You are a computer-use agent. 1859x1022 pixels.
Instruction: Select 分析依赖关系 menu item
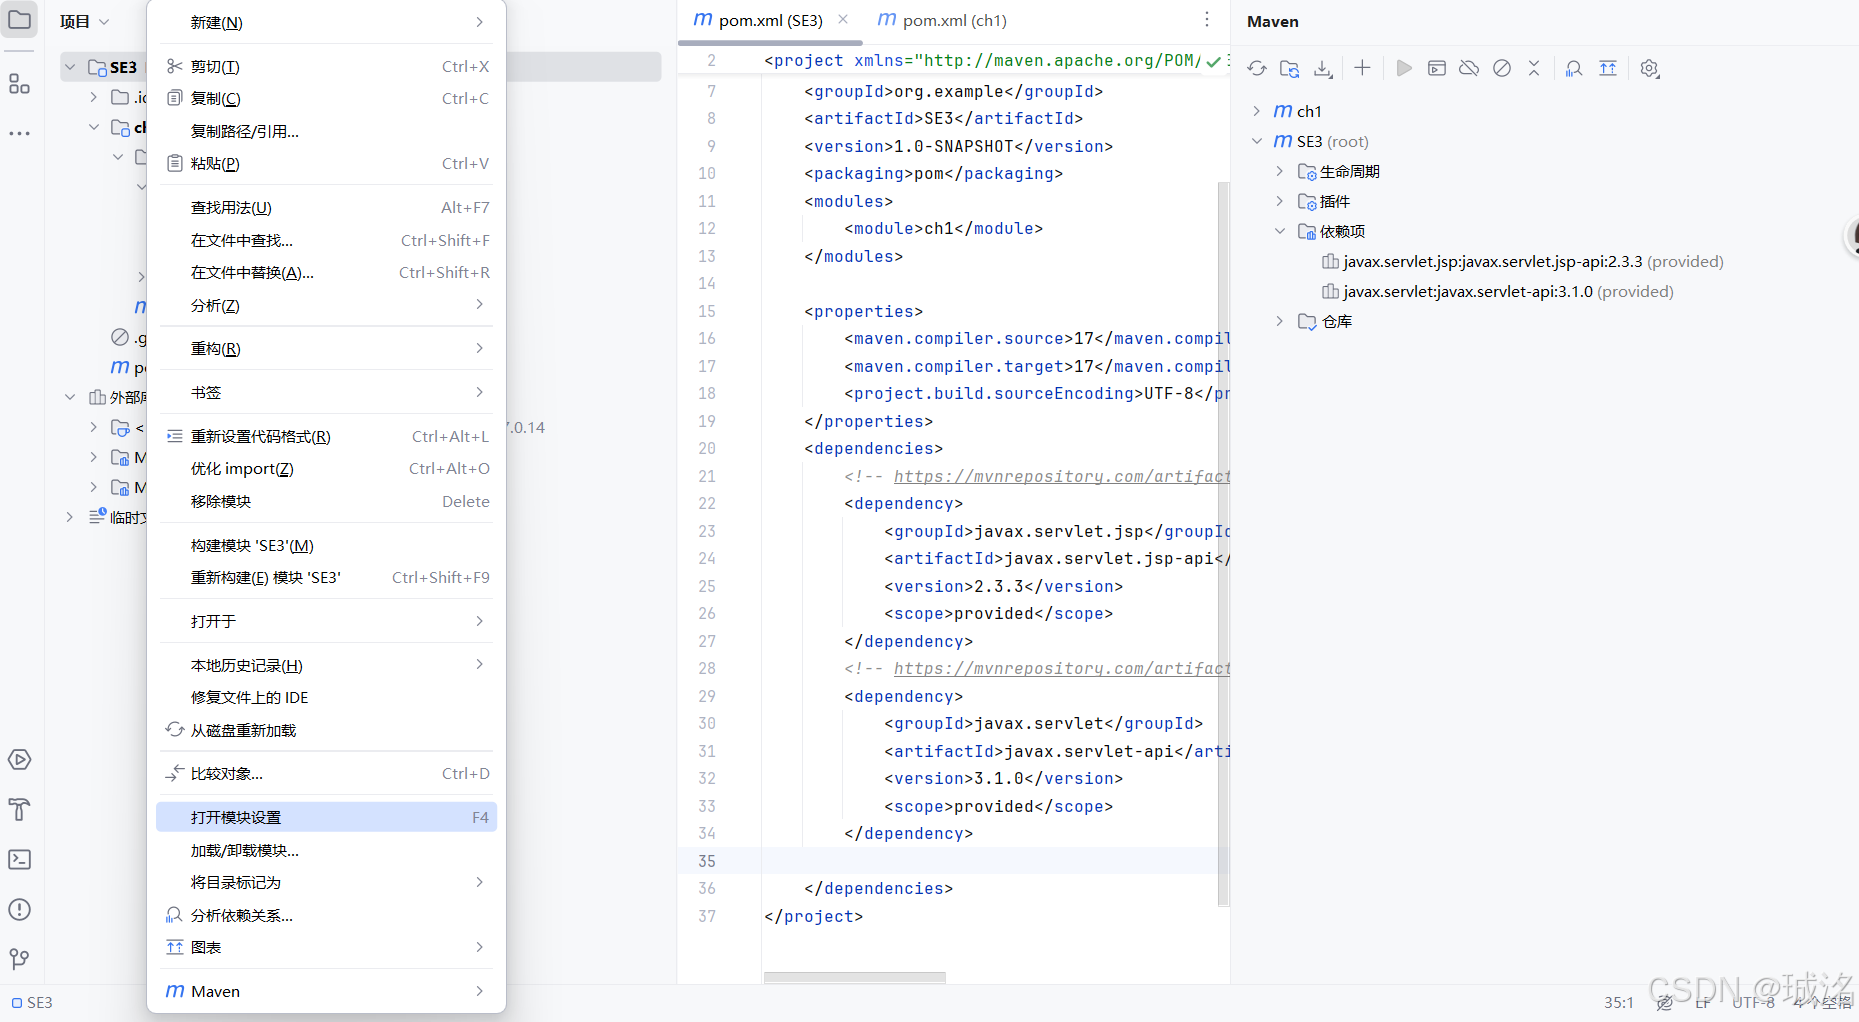coord(326,915)
